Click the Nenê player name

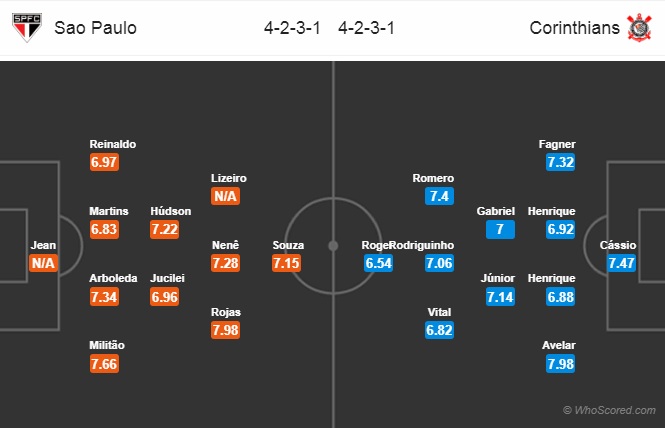coord(226,245)
